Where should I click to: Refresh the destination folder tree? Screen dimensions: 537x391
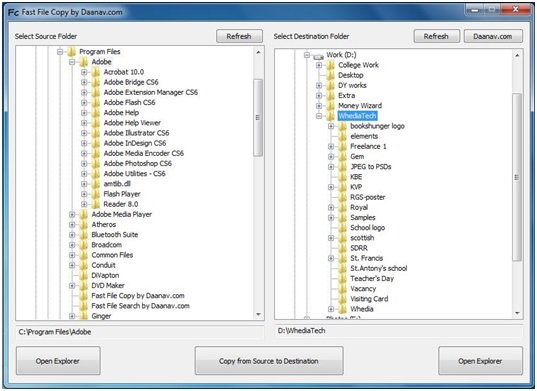point(436,36)
